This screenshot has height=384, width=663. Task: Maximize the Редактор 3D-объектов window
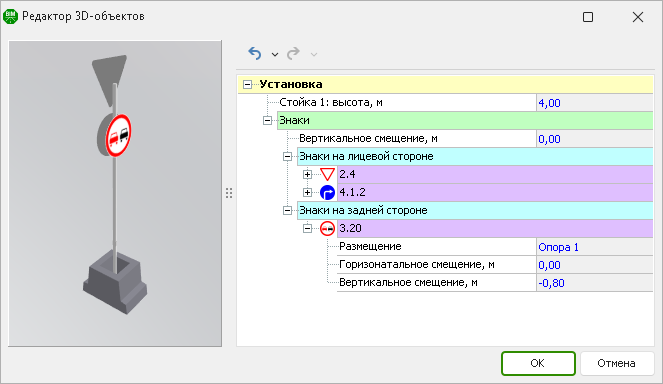(x=588, y=17)
